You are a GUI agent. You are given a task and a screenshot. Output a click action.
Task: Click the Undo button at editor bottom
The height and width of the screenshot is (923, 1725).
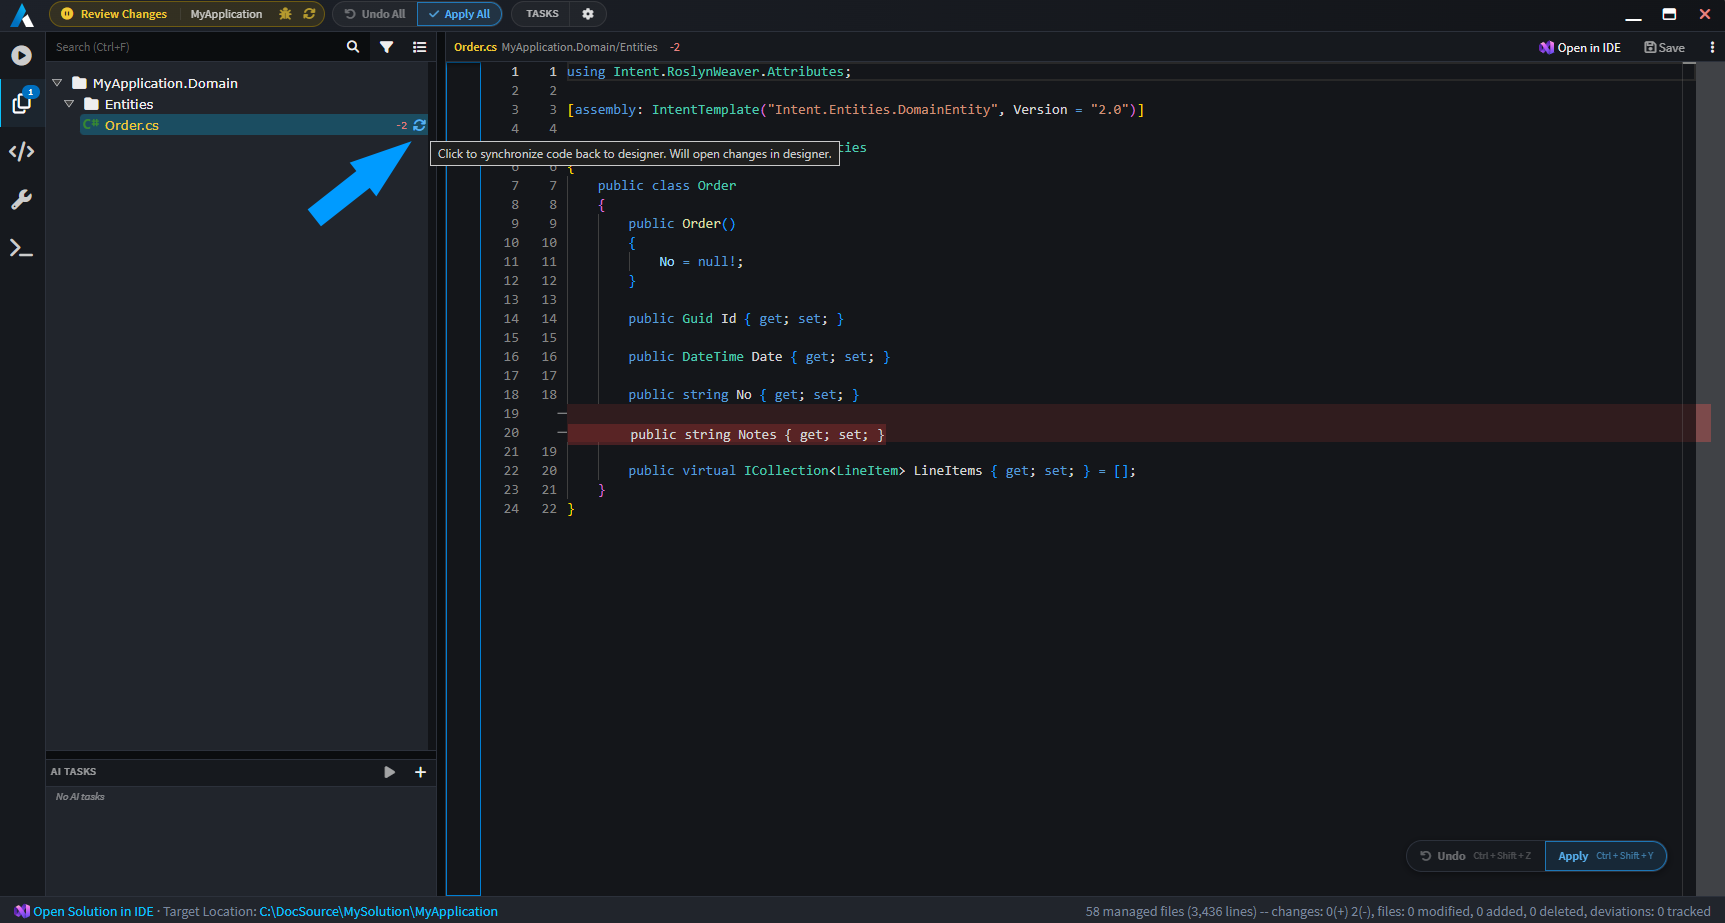coord(1476,856)
